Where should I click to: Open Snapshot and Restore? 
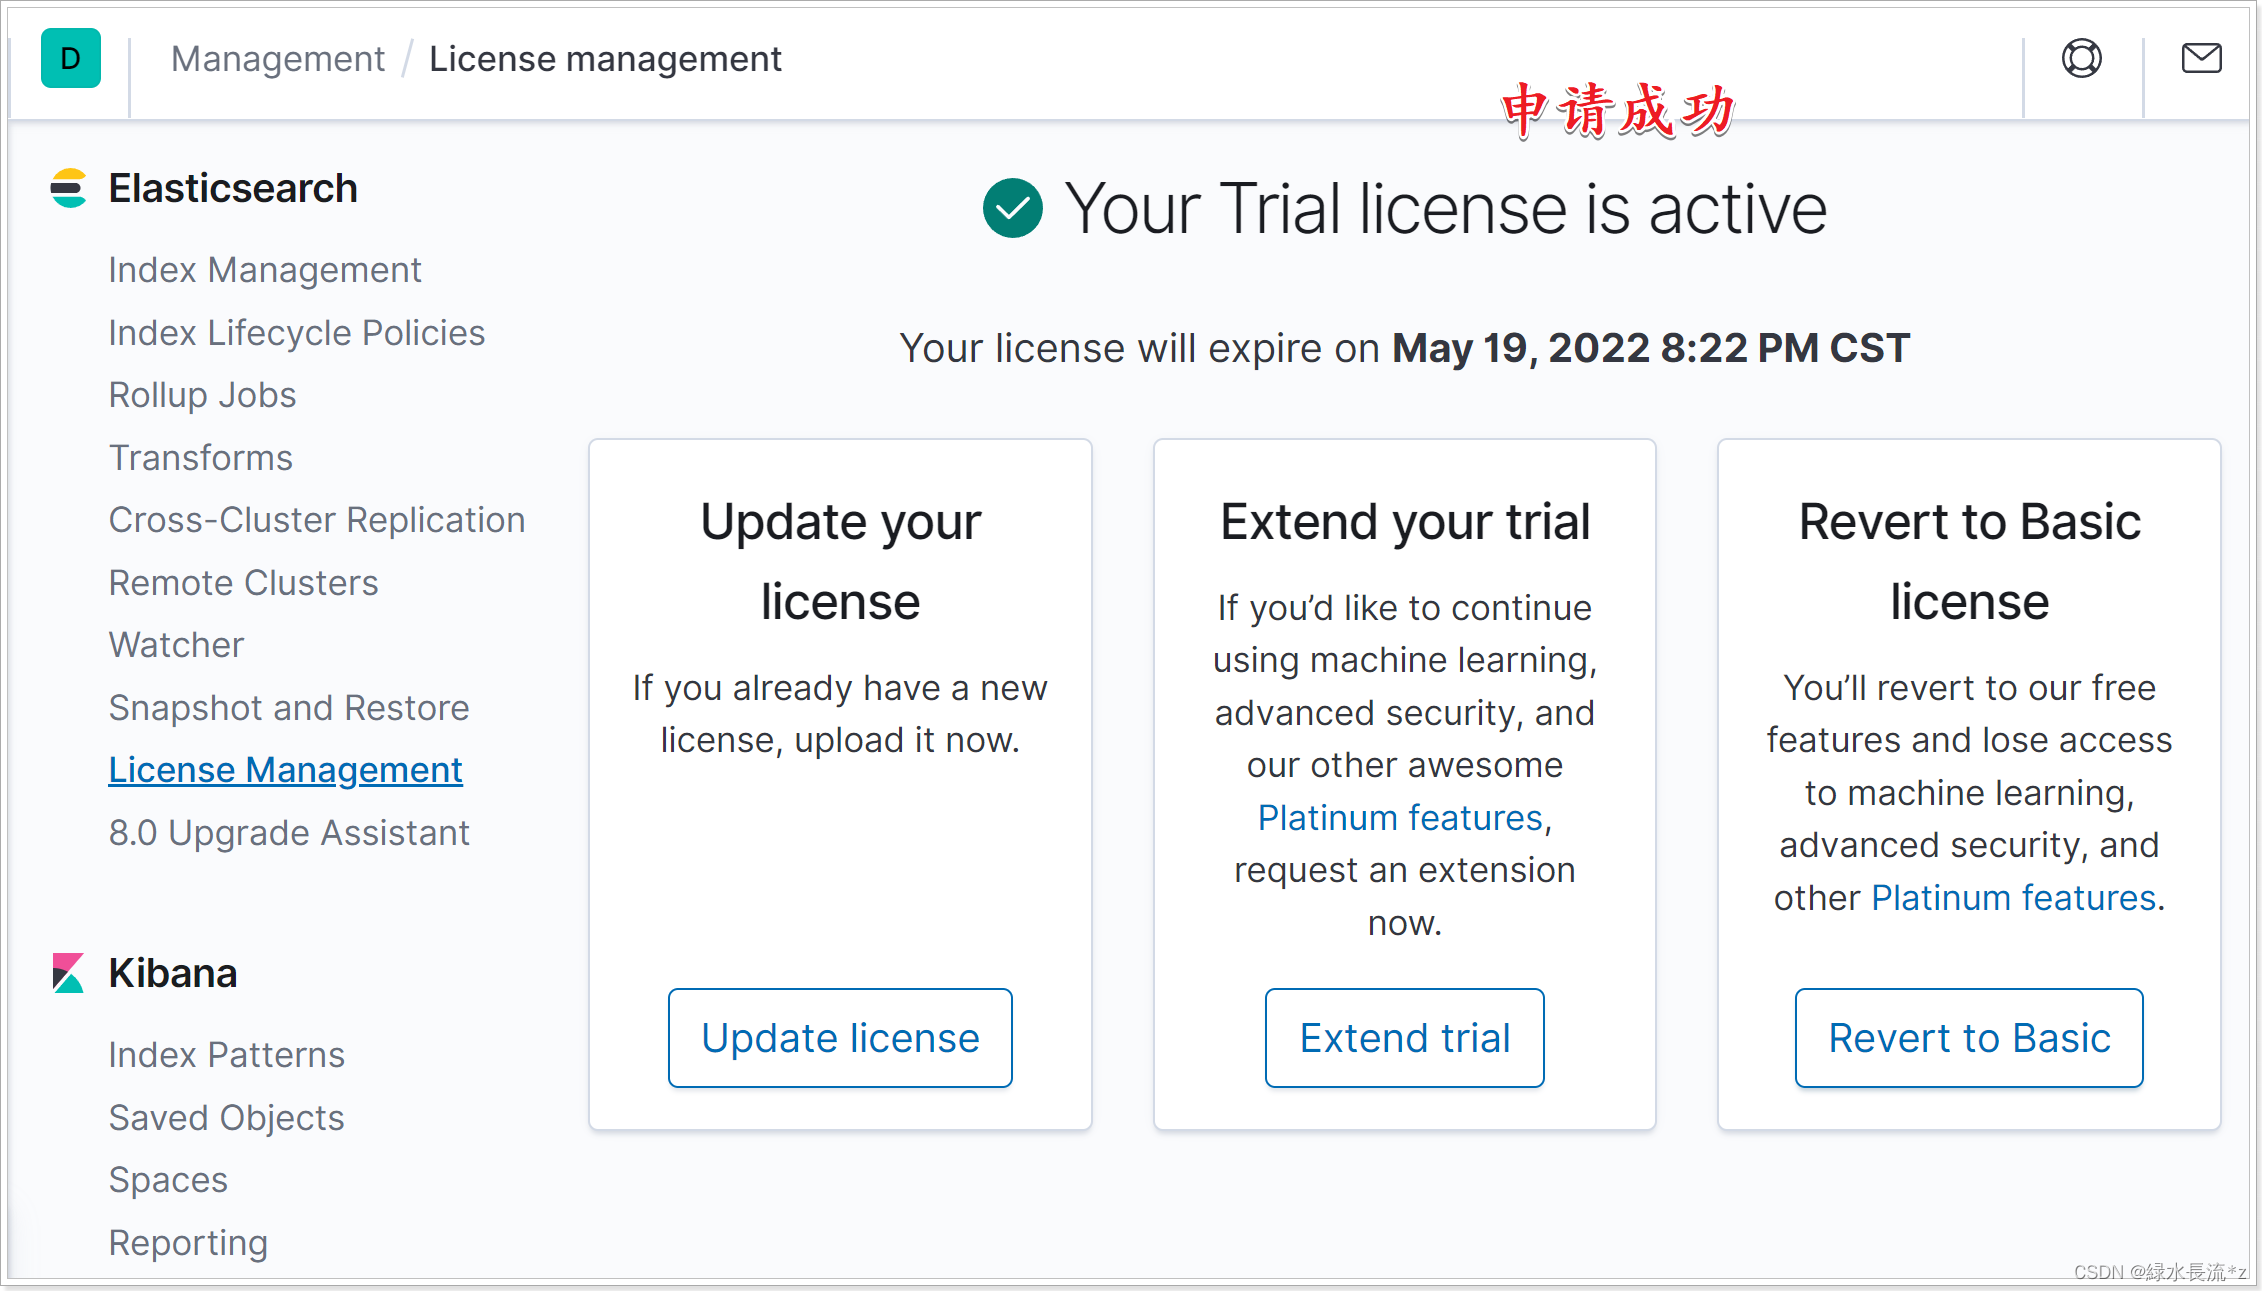[x=288, y=708]
